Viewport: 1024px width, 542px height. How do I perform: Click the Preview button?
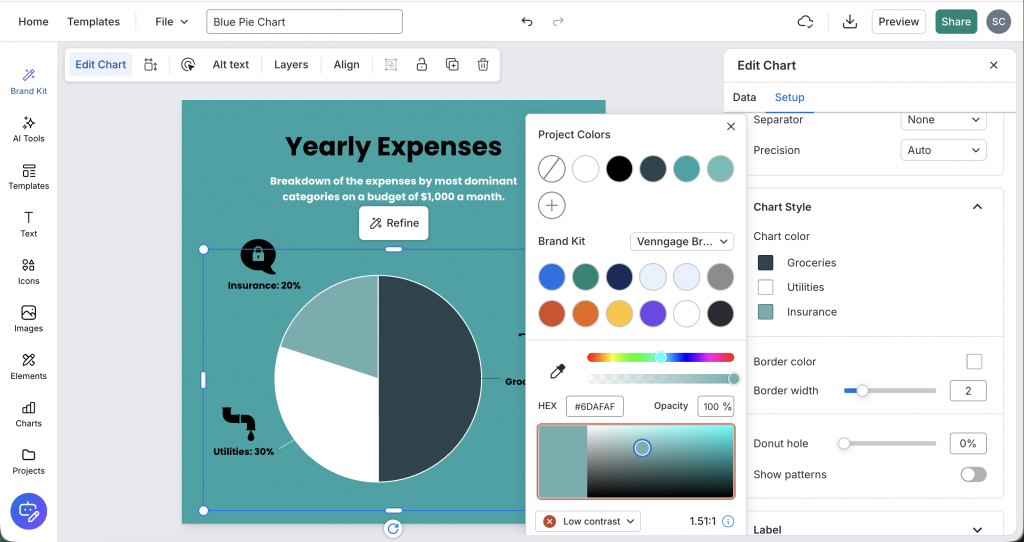coord(899,22)
